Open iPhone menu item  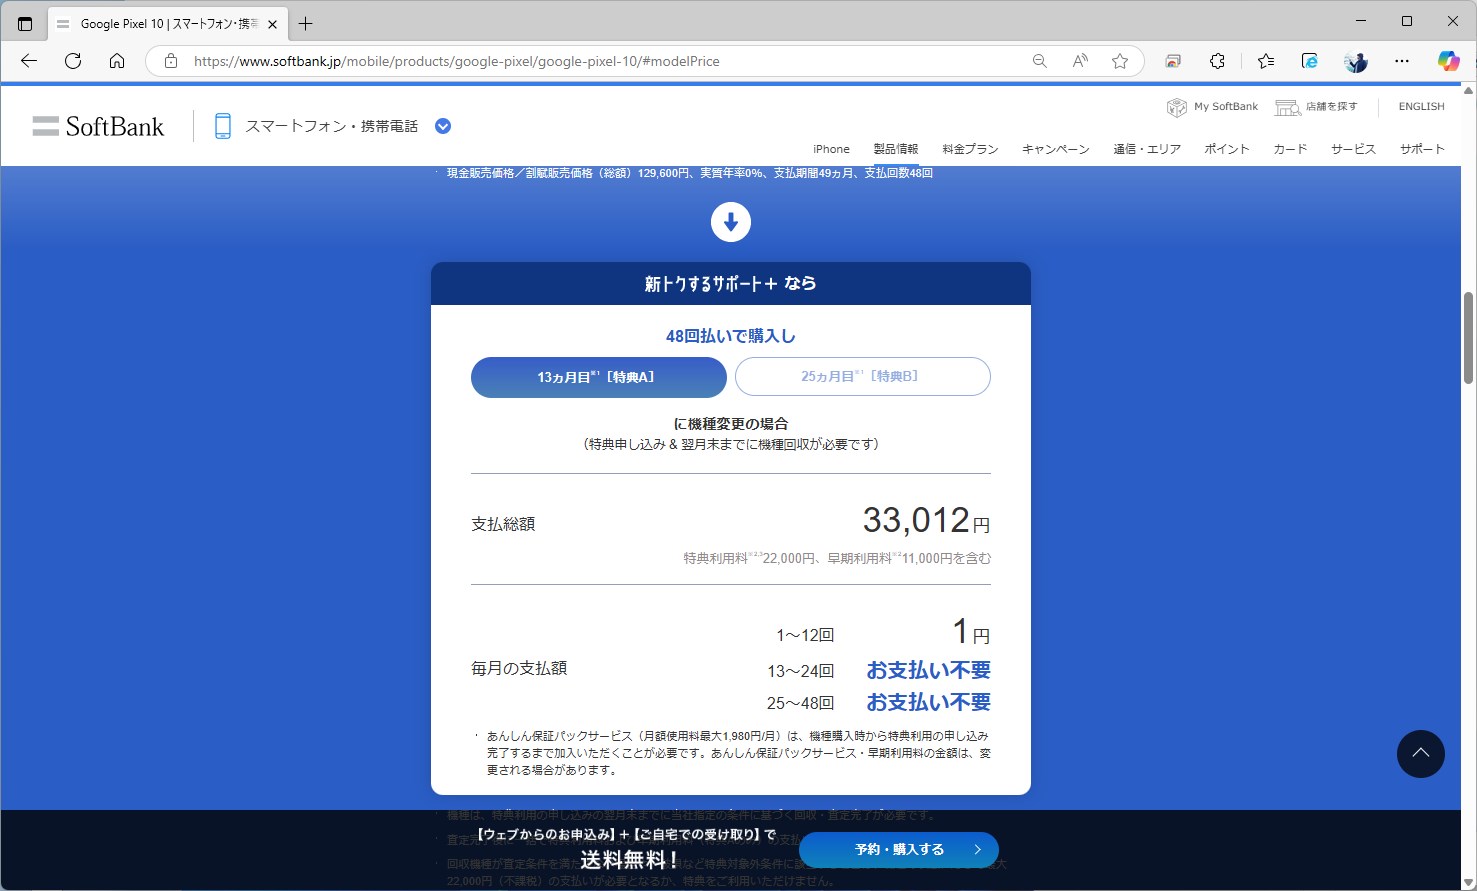tap(831, 149)
